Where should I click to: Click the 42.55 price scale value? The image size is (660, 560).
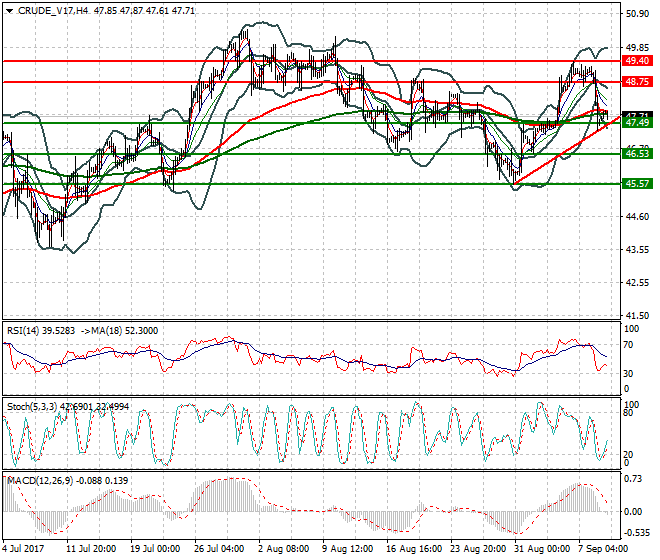[637, 282]
